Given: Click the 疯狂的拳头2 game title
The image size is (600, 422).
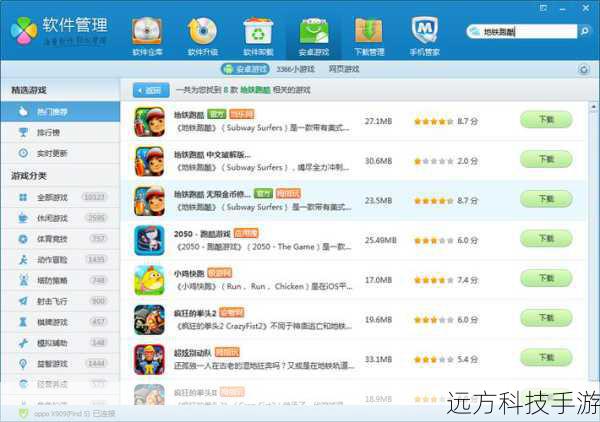Looking at the screenshot, I should [195, 313].
